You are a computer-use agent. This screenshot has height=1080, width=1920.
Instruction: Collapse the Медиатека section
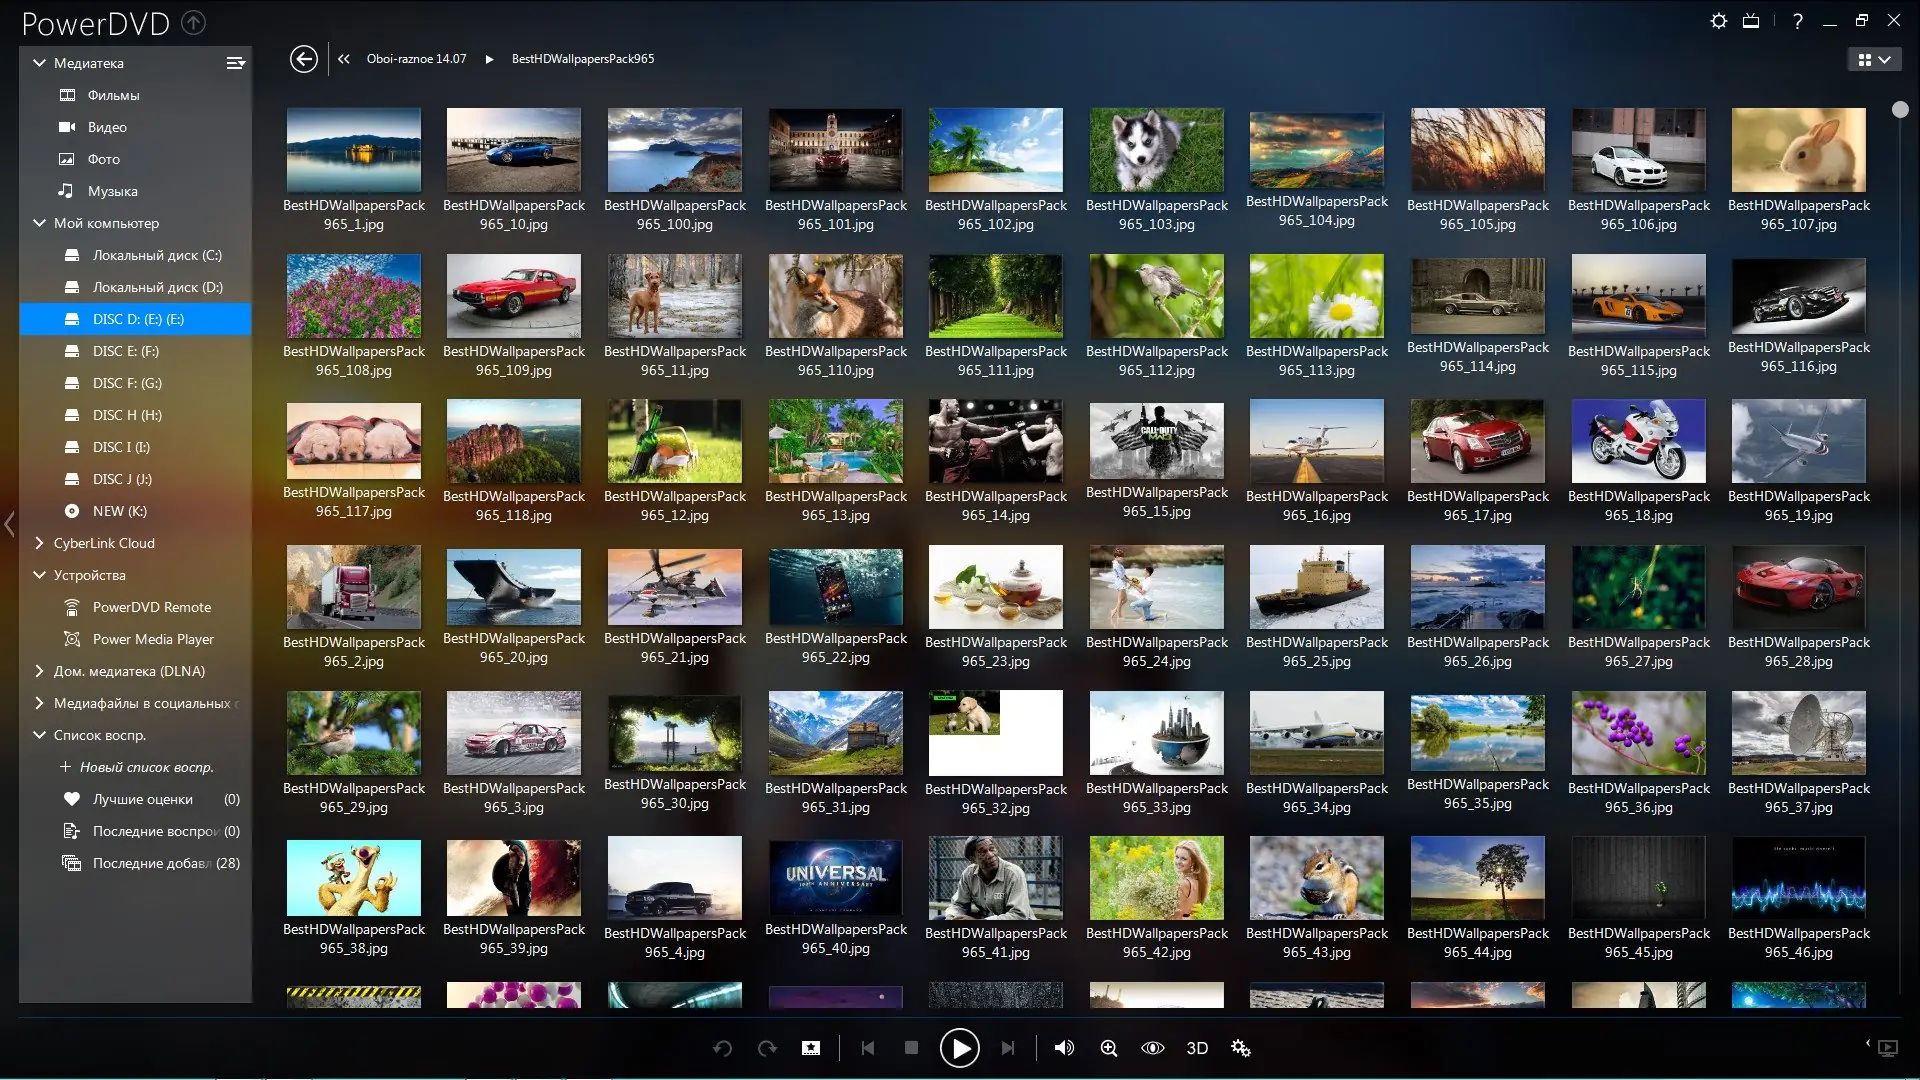click(40, 63)
